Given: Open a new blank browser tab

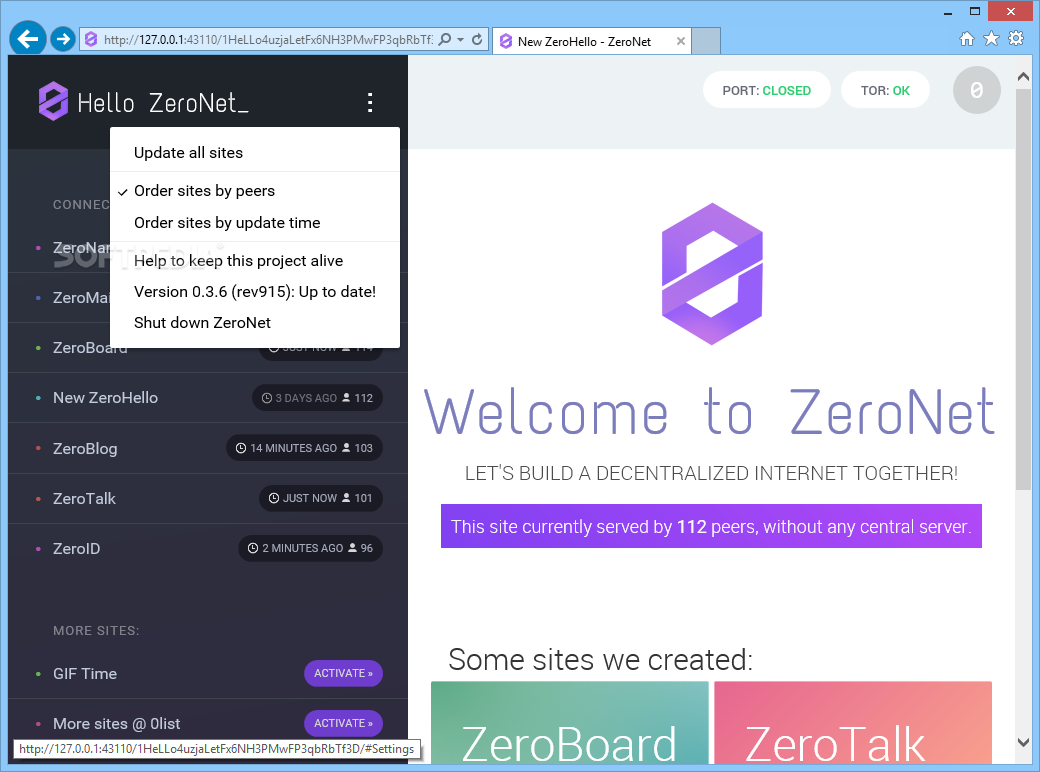Looking at the screenshot, I should [x=706, y=41].
